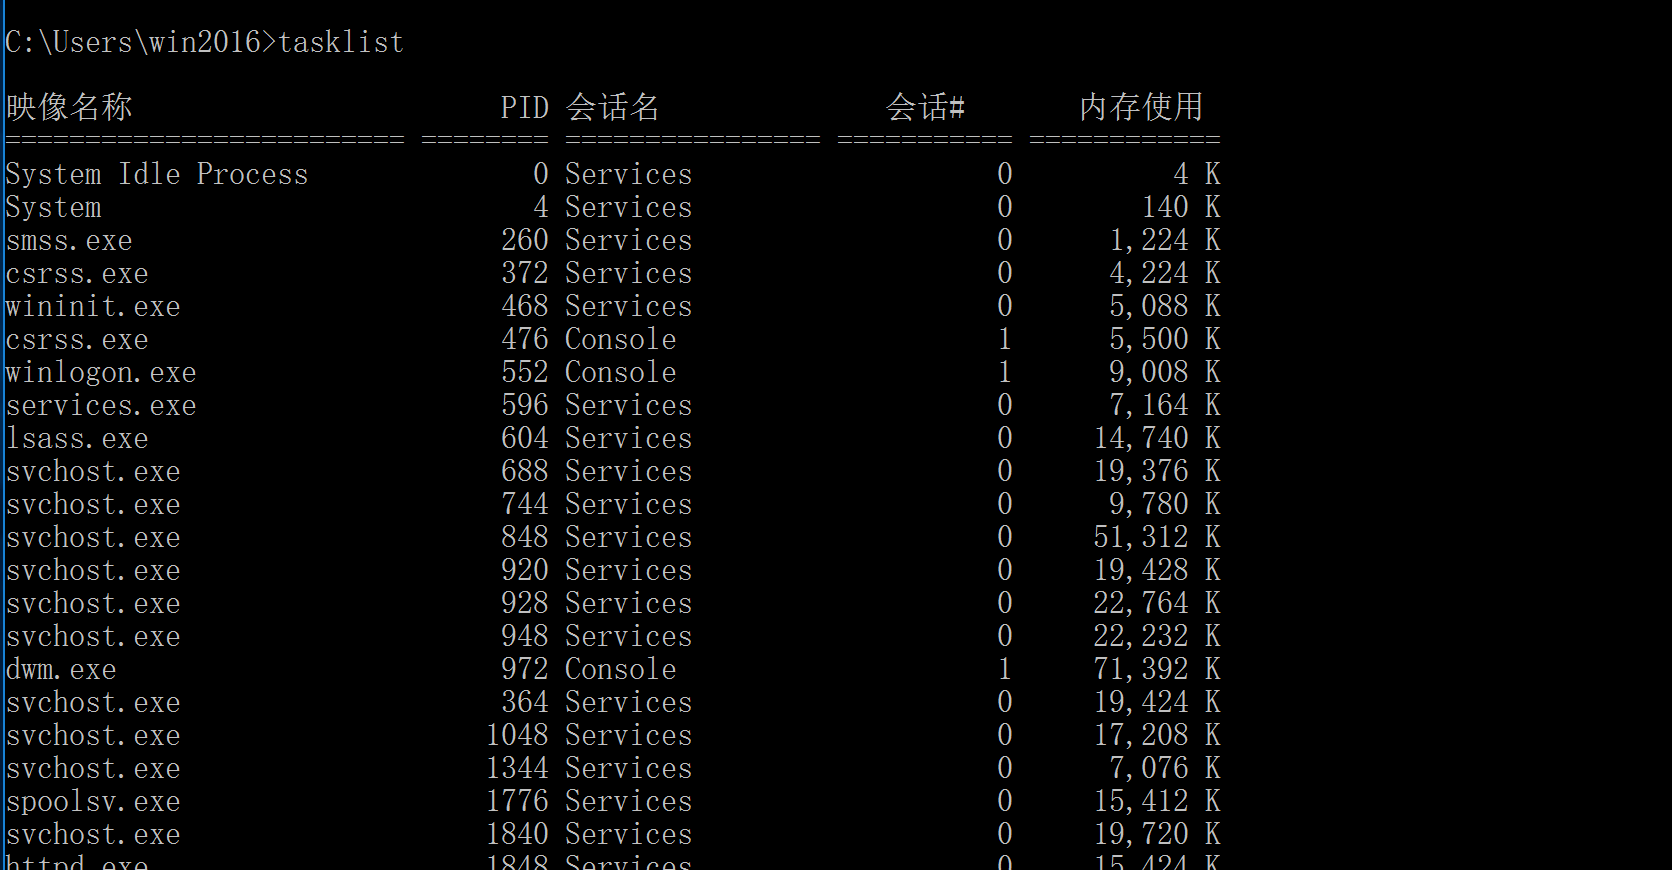The width and height of the screenshot is (1672, 870).
Task: Select the 映像名称 column header
Action: 69,107
